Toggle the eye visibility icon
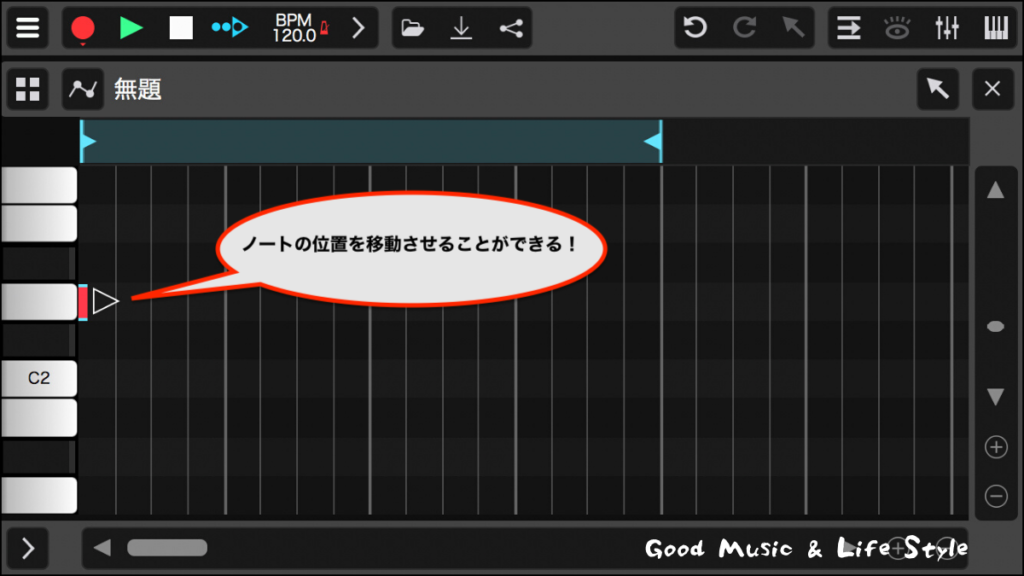Viewport: 1024px width, 576px height. coord(897,28)
